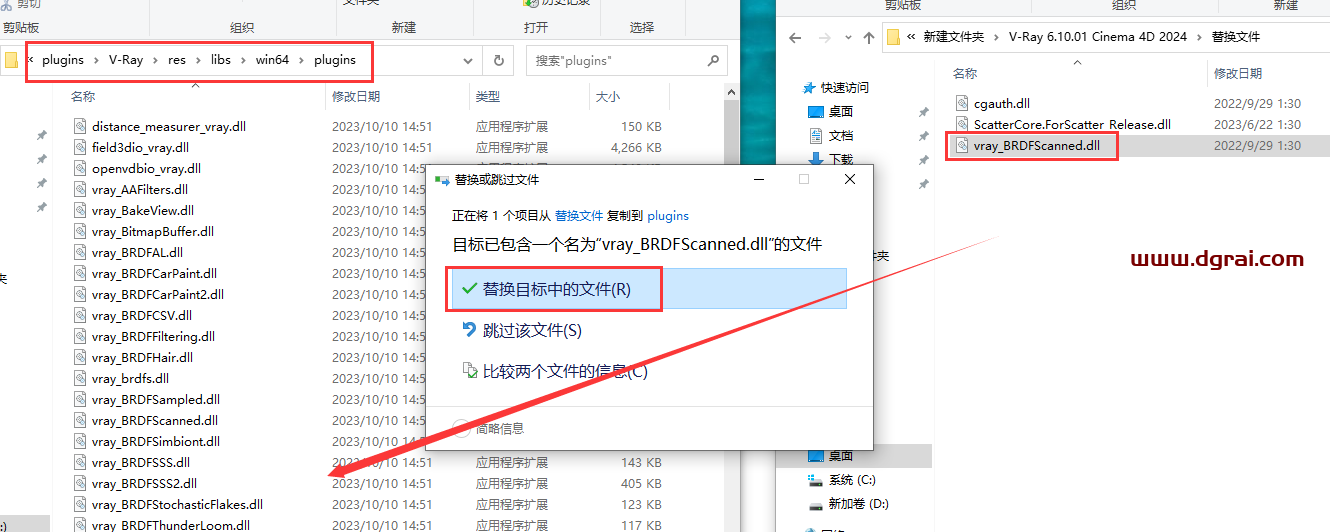
Task: Select the vray_BRDFStochasticFlakes.dll file name
Action: [x=177, y=505]
